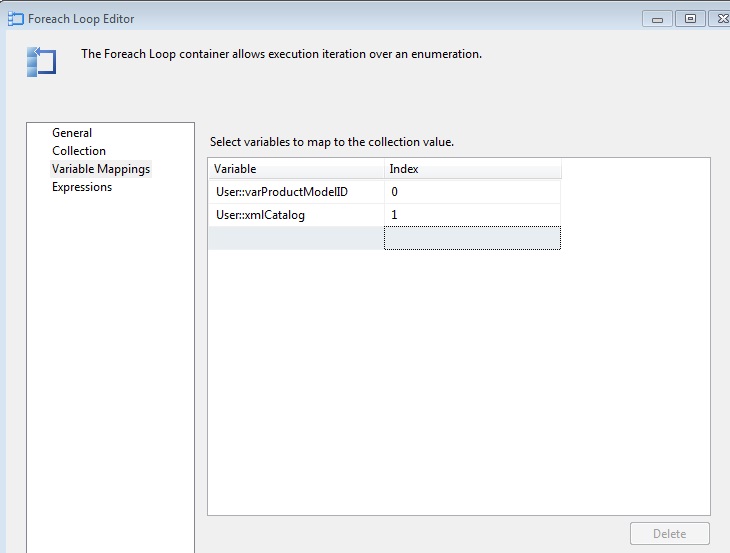
Task: Select the User::varProductModelID variable cell
Action: click(296, 191)
